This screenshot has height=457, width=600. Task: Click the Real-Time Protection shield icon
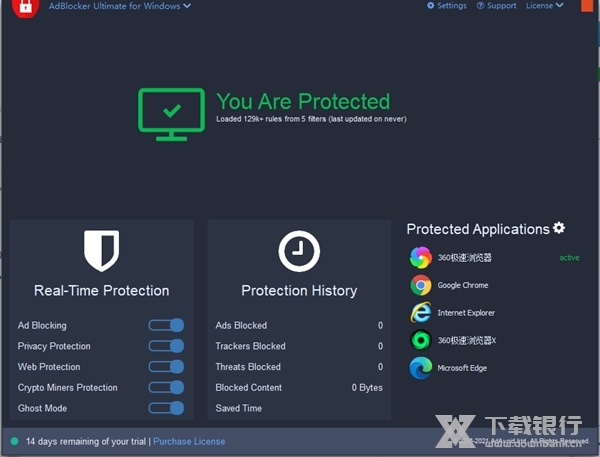101,251
